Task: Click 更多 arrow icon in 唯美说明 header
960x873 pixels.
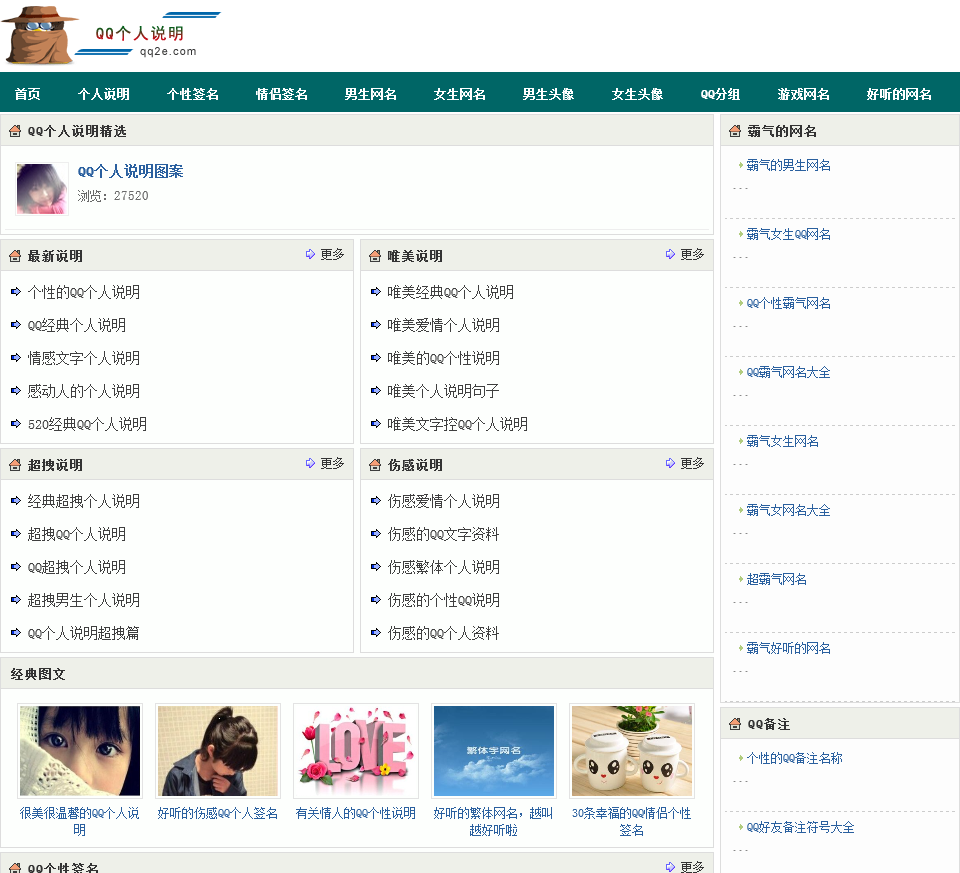Action: 670,254
